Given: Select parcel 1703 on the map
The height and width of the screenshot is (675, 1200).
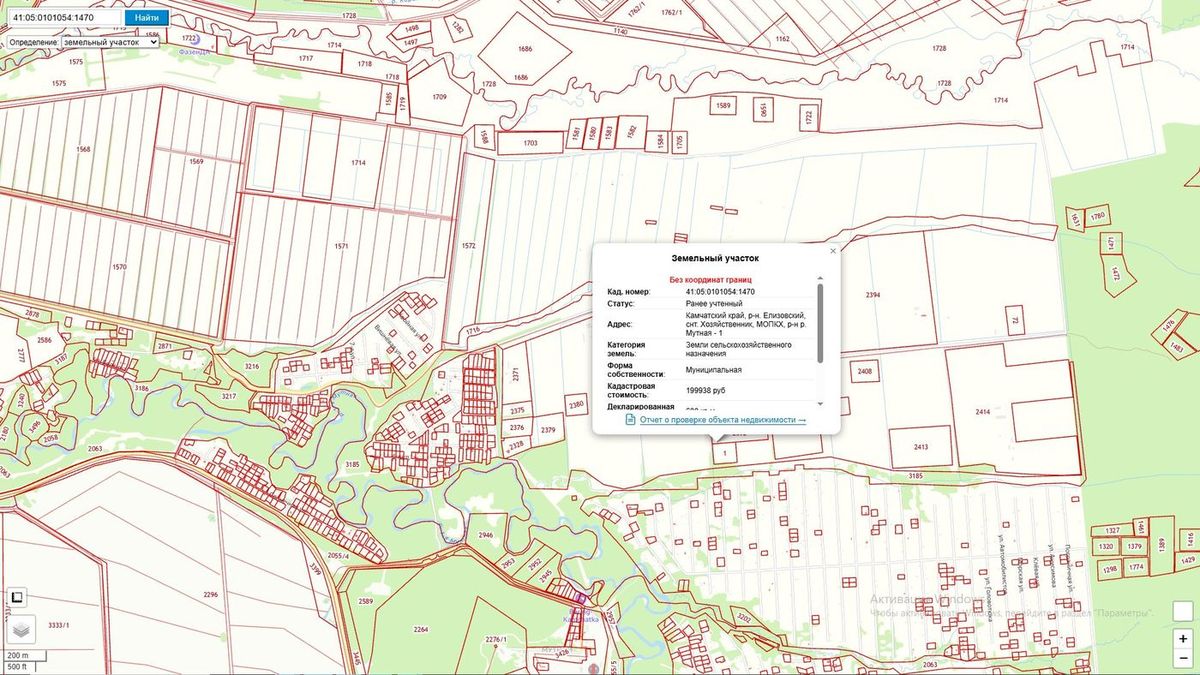Looking at the screenshot, I should click(x=530, y=144).
